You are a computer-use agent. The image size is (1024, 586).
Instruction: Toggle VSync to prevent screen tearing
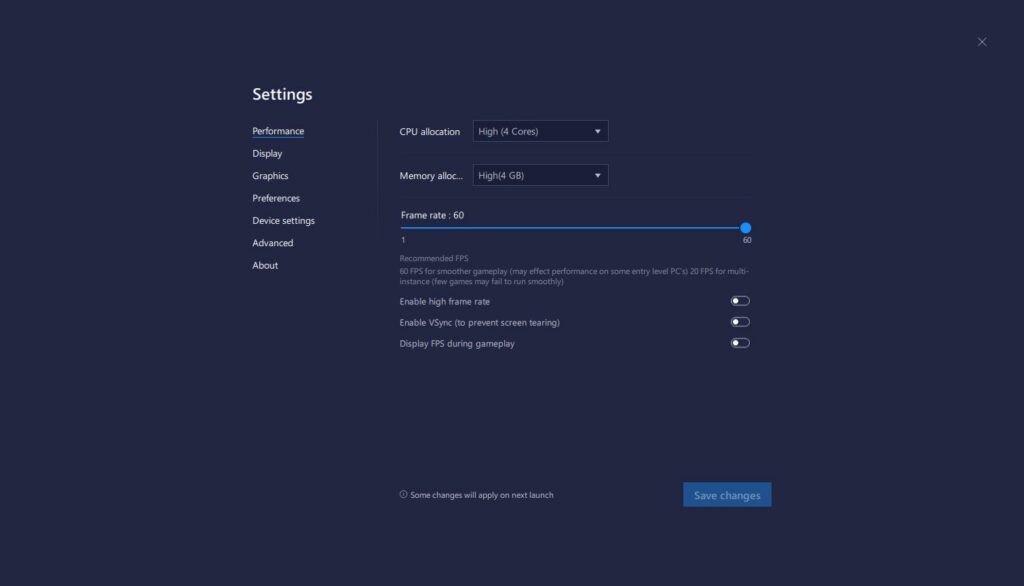click(739, 322)
